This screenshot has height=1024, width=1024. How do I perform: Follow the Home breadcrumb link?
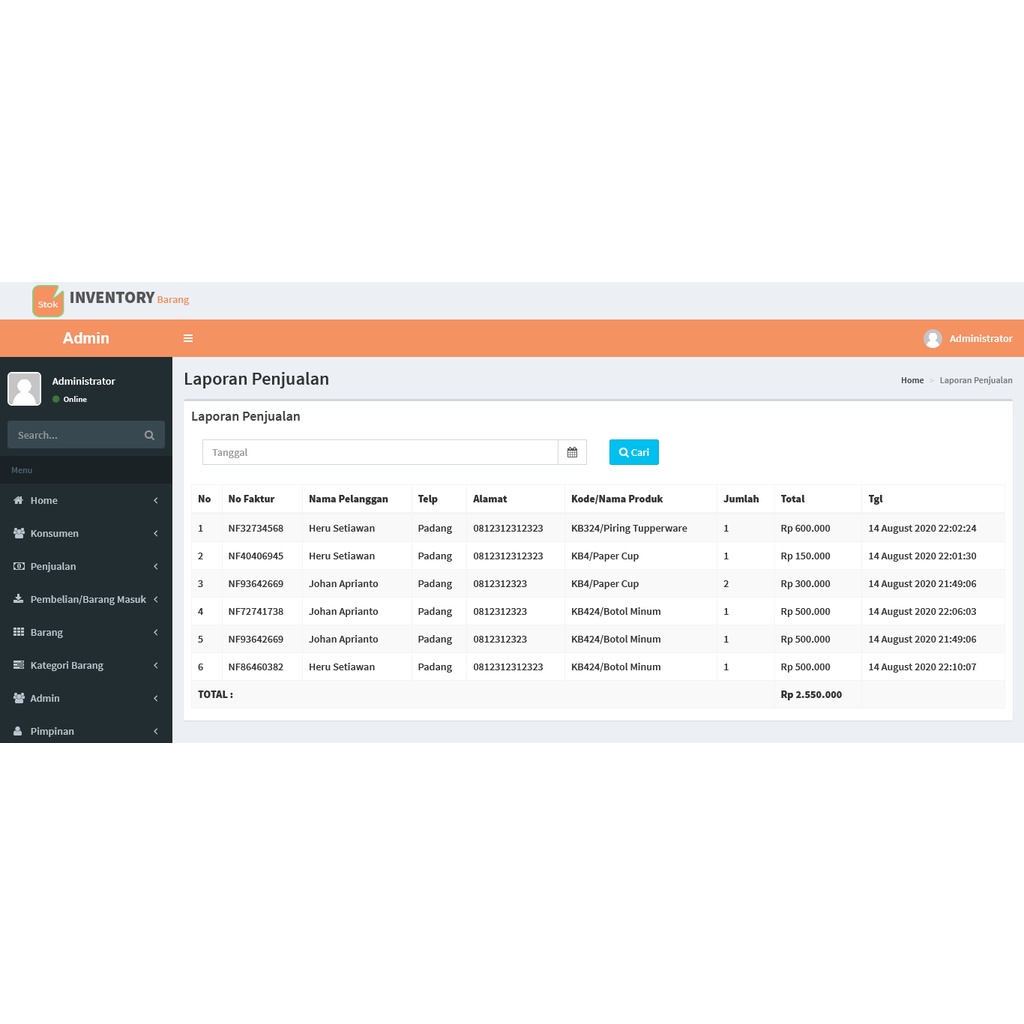(912, 380)
